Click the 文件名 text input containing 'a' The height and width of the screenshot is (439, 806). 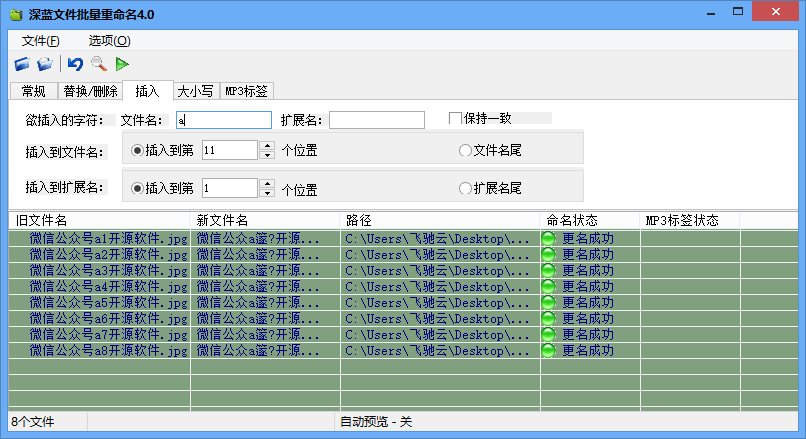[x=224, y=120]
